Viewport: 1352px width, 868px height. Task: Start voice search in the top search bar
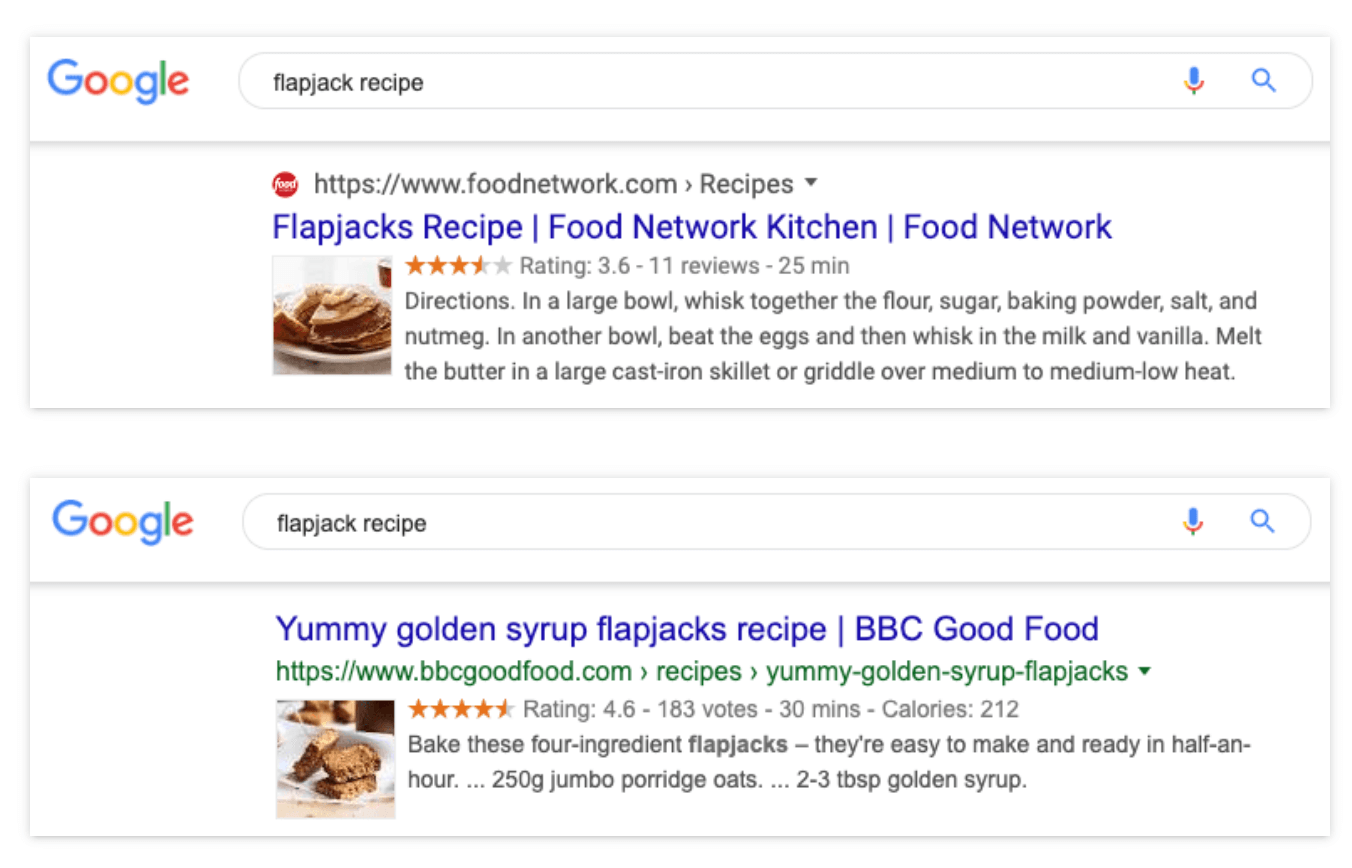click(x=1193, y=81)
